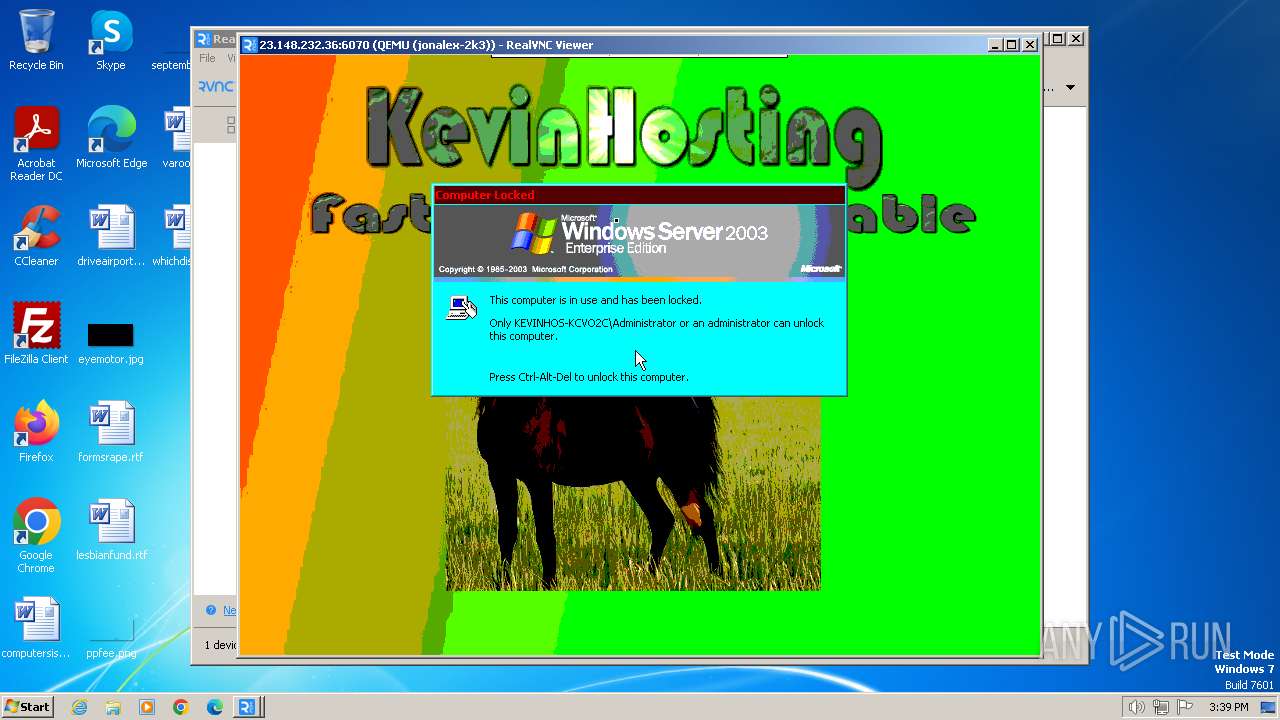
Task: Select the computersis document icon
Action: 36,628
